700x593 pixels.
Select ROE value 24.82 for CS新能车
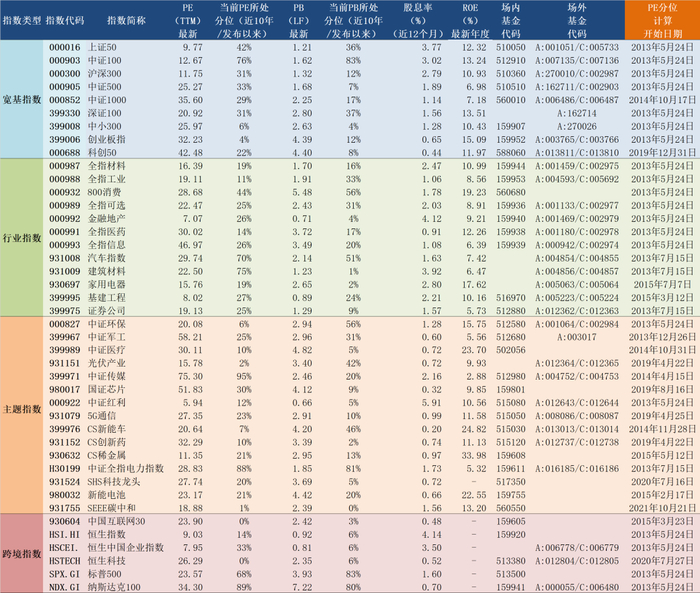pyautogui.click(x=474, y=429)
